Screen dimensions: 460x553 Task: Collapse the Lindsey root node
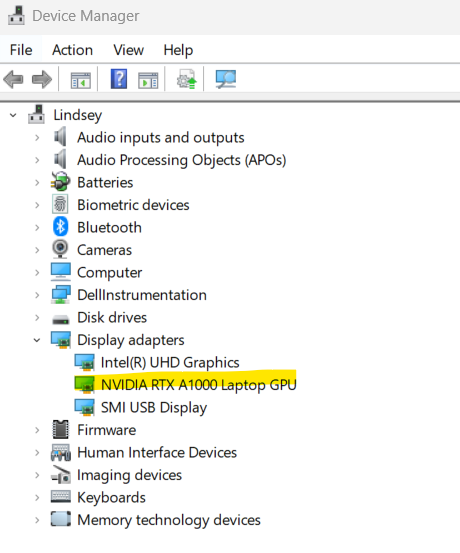tap(13, 115)
